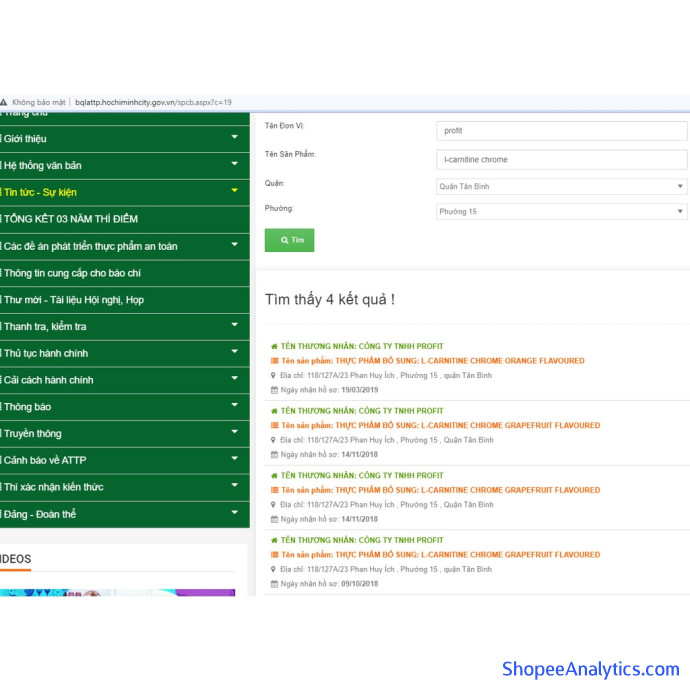
Task: Click the list icon beside Orange Flavoured product
Action: pos(274,361)
